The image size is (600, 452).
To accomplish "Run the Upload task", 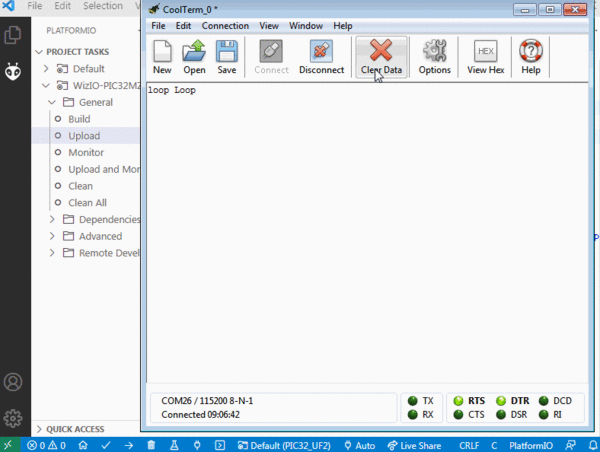I will tap(84, 136).
